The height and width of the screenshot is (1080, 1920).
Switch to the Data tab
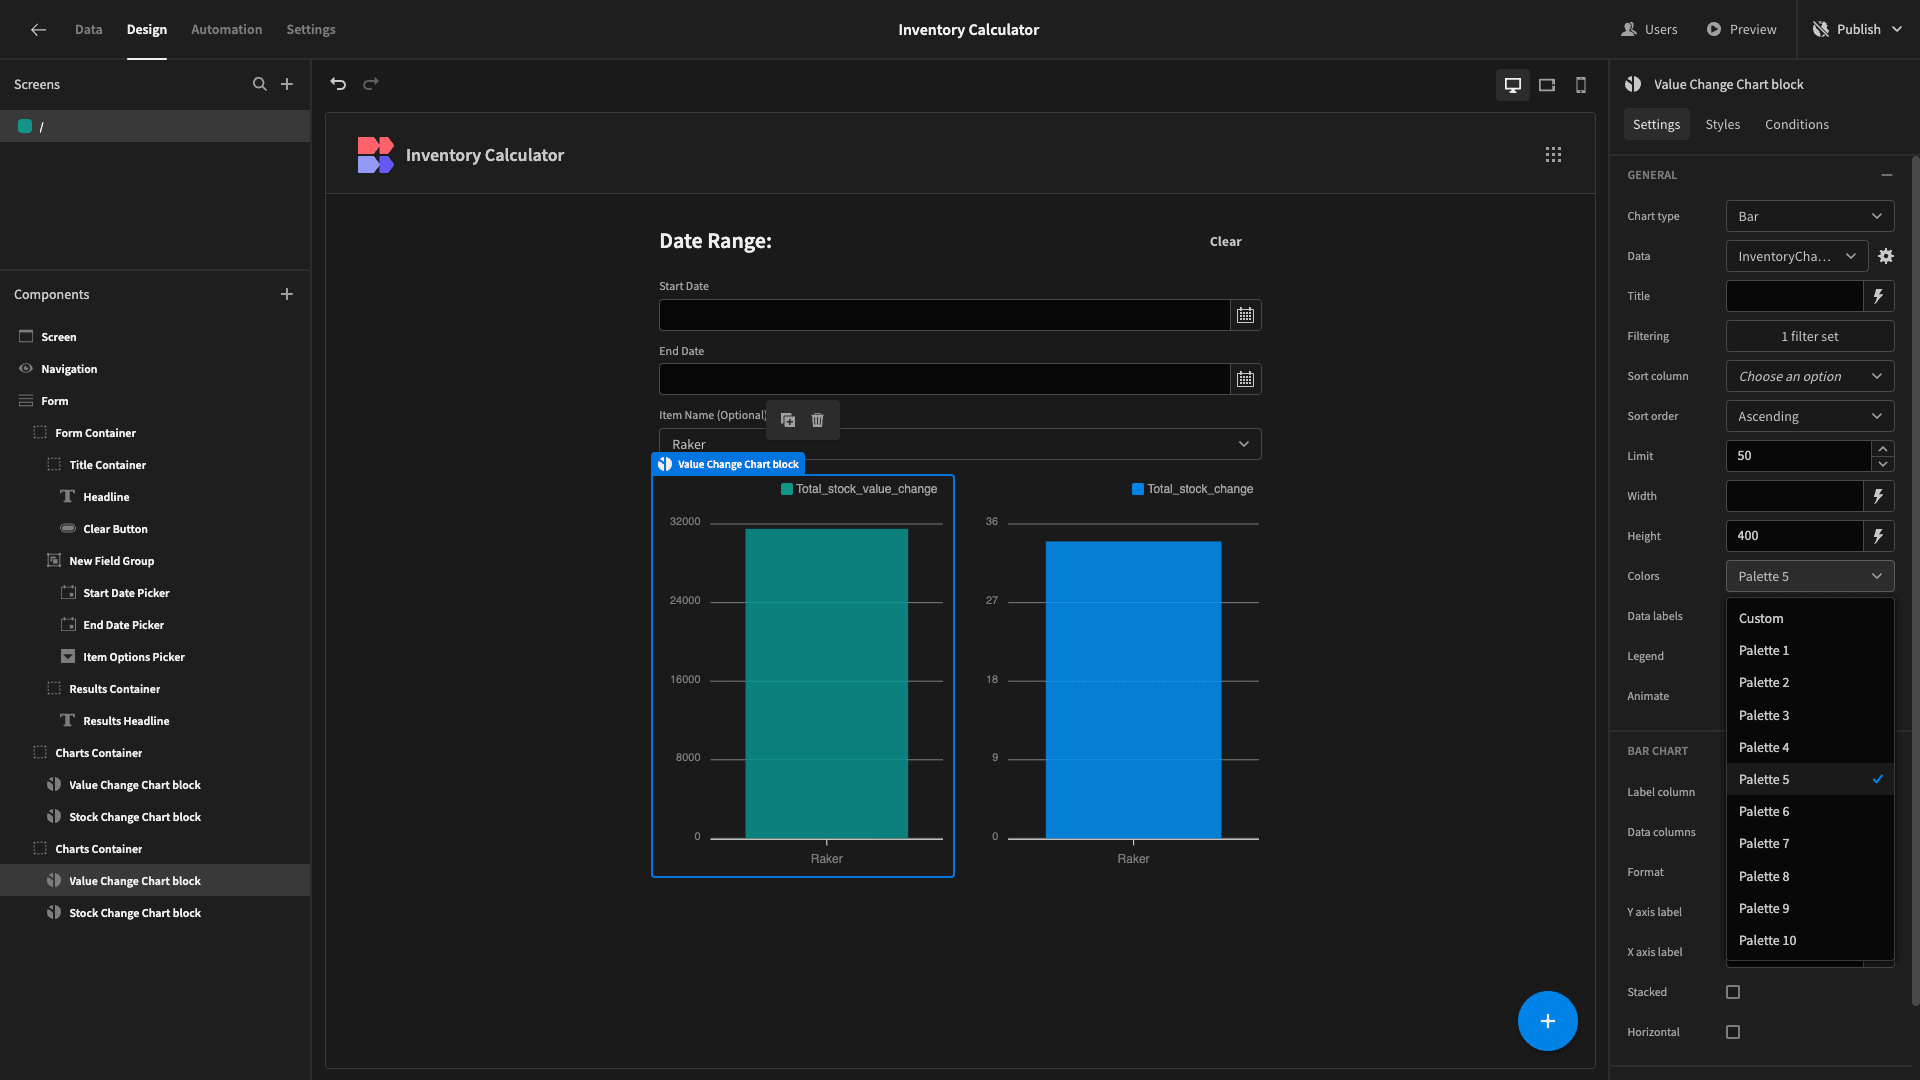88,30
